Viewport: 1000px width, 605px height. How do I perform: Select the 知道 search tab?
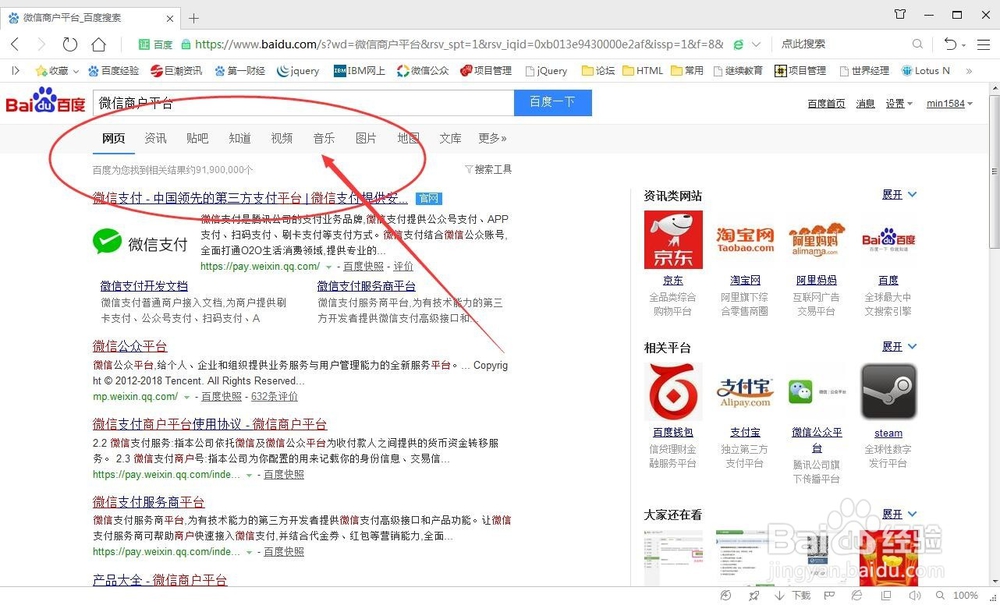239,138
